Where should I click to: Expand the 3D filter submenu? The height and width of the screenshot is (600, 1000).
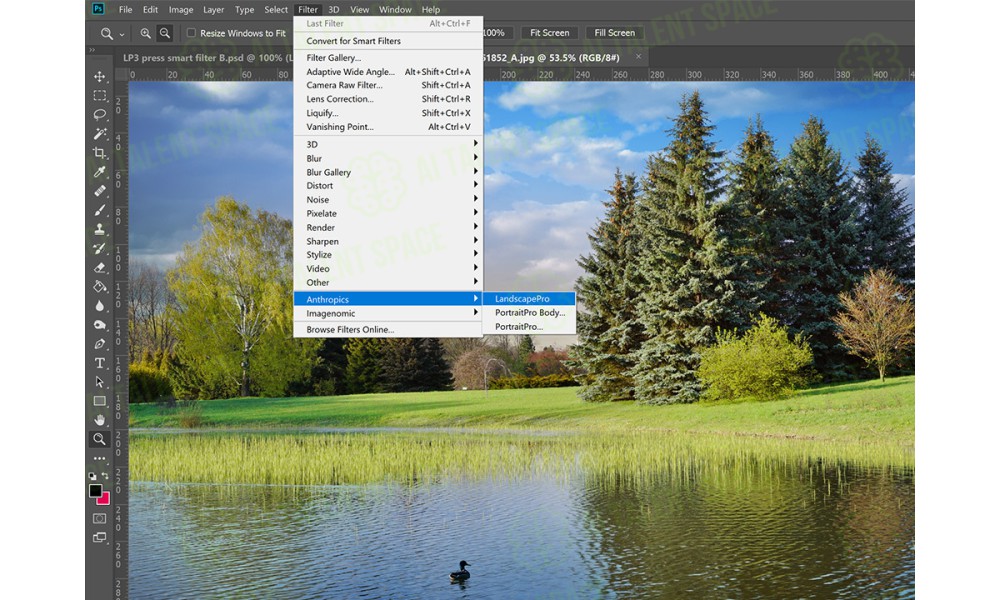(388, 144)
